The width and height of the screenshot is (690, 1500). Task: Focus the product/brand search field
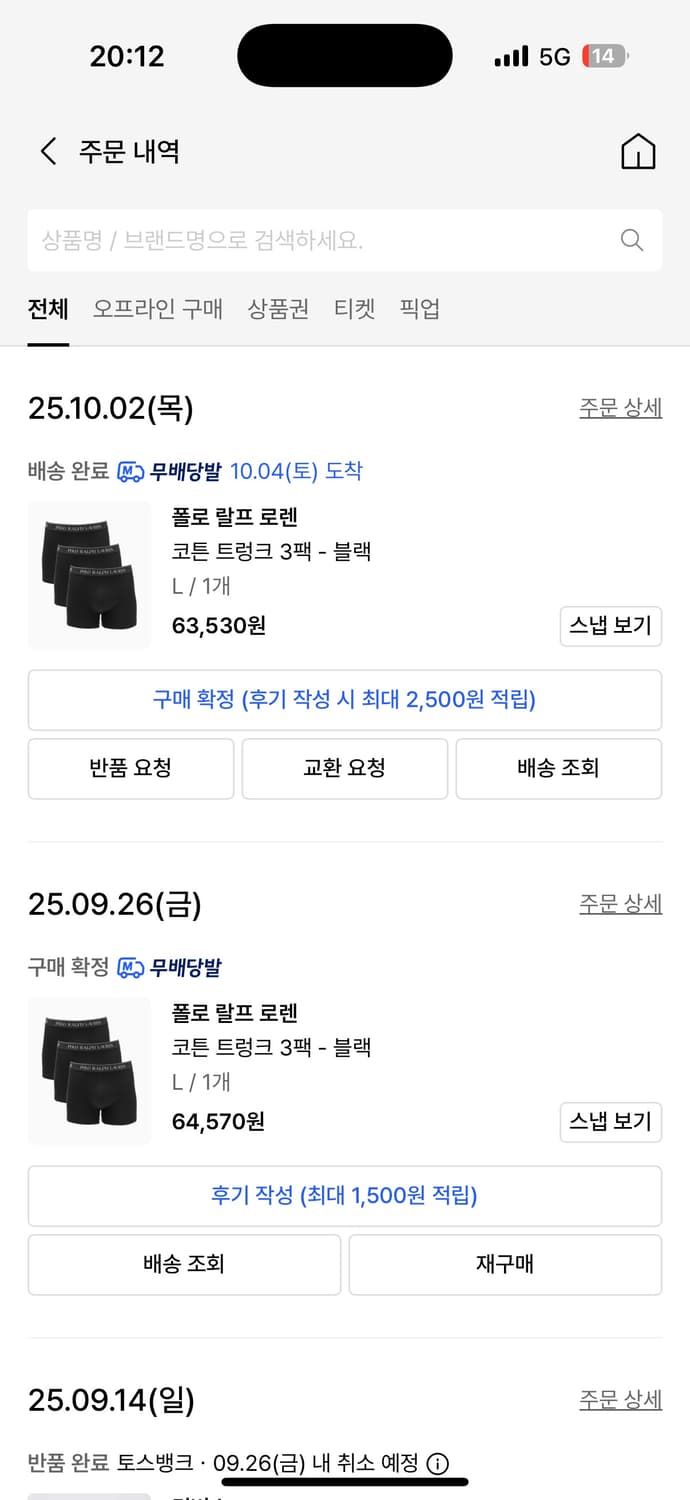click(320, 240)
